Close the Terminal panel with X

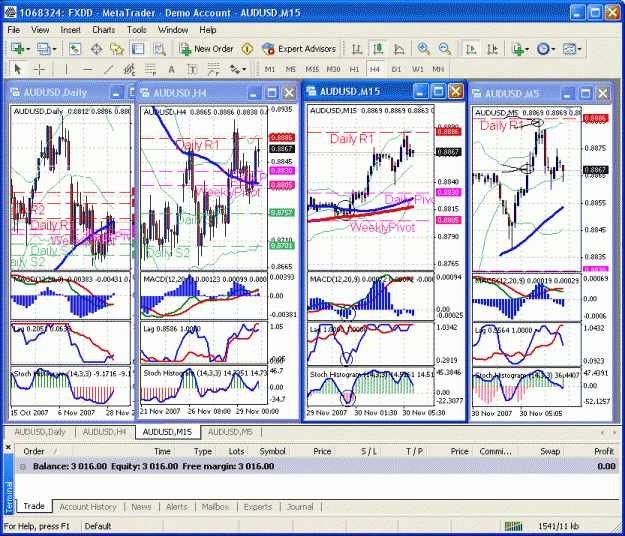[8, 448]
